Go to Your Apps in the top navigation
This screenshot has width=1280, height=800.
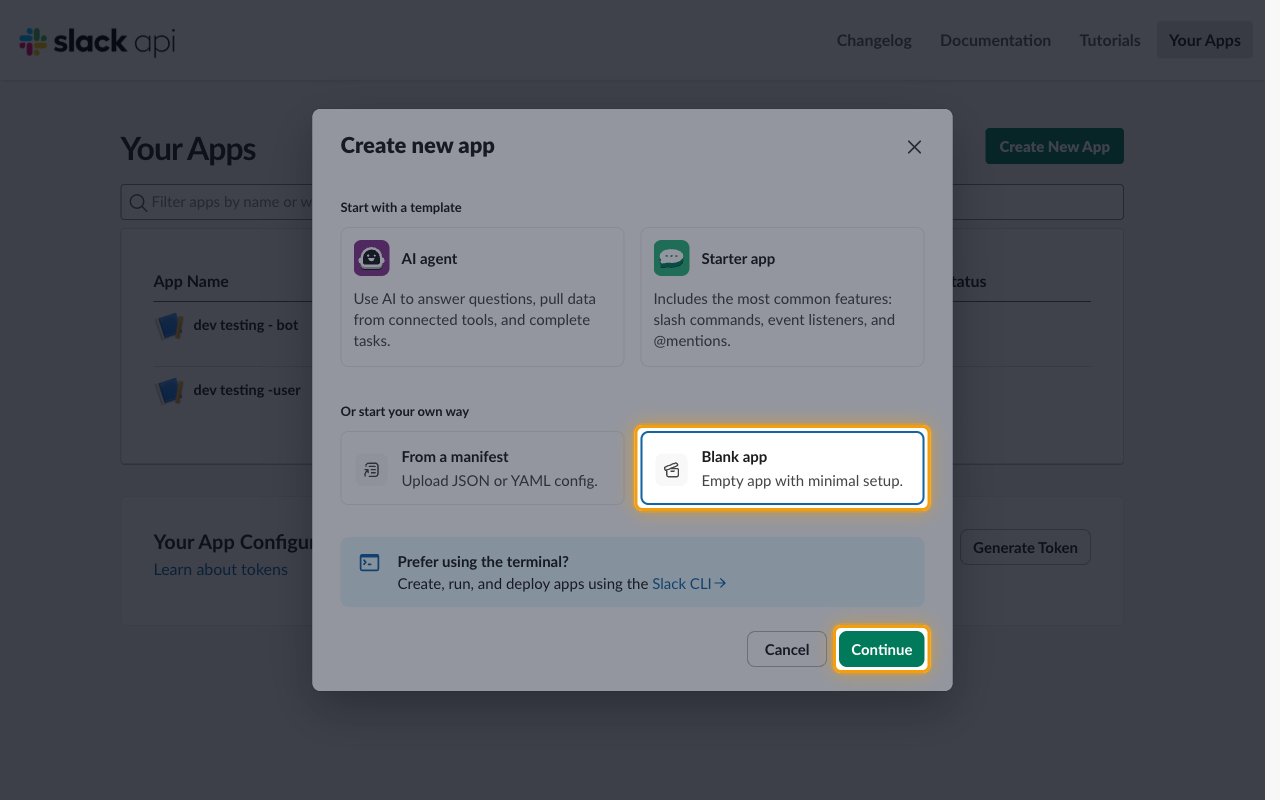pyautogui.click(x=1204, y=41)
